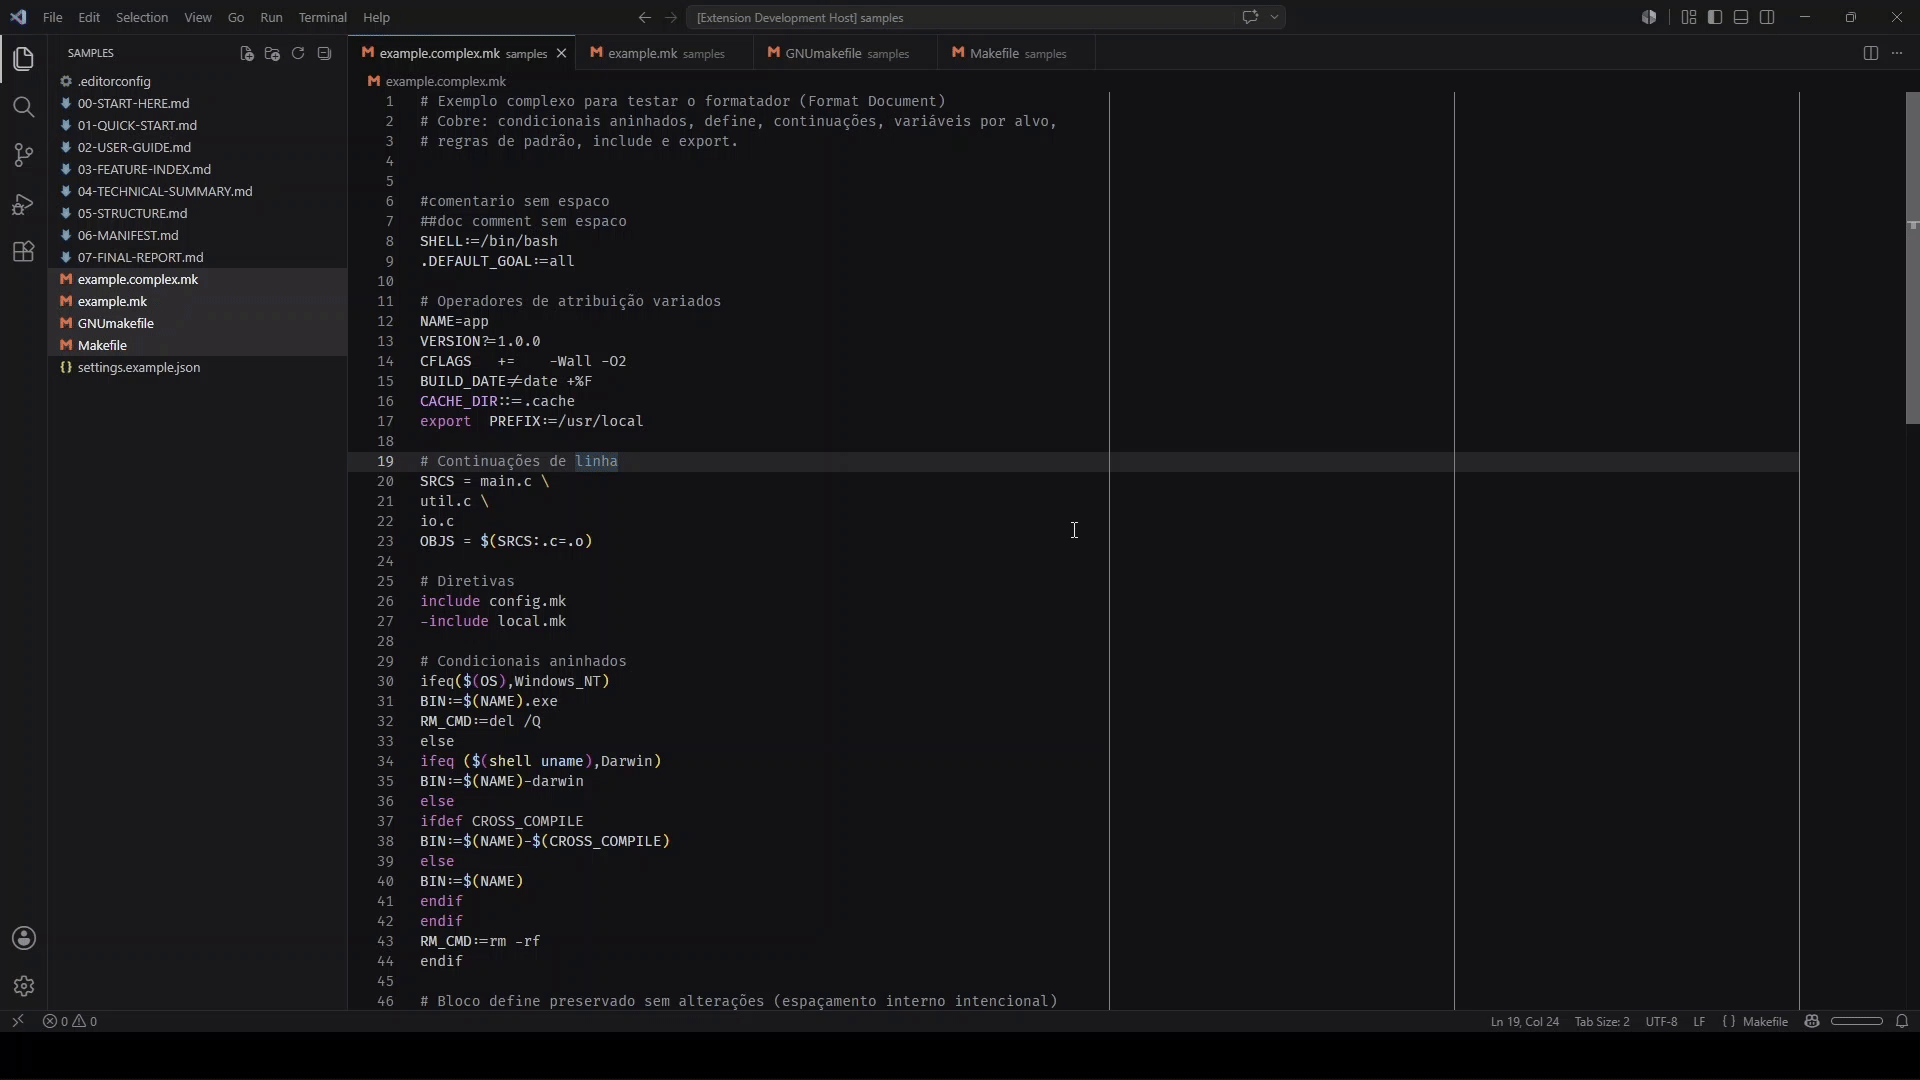The image size is (1920, 1080).
Task: Close the example.complex.mk tab
Action: coord(561,53)
